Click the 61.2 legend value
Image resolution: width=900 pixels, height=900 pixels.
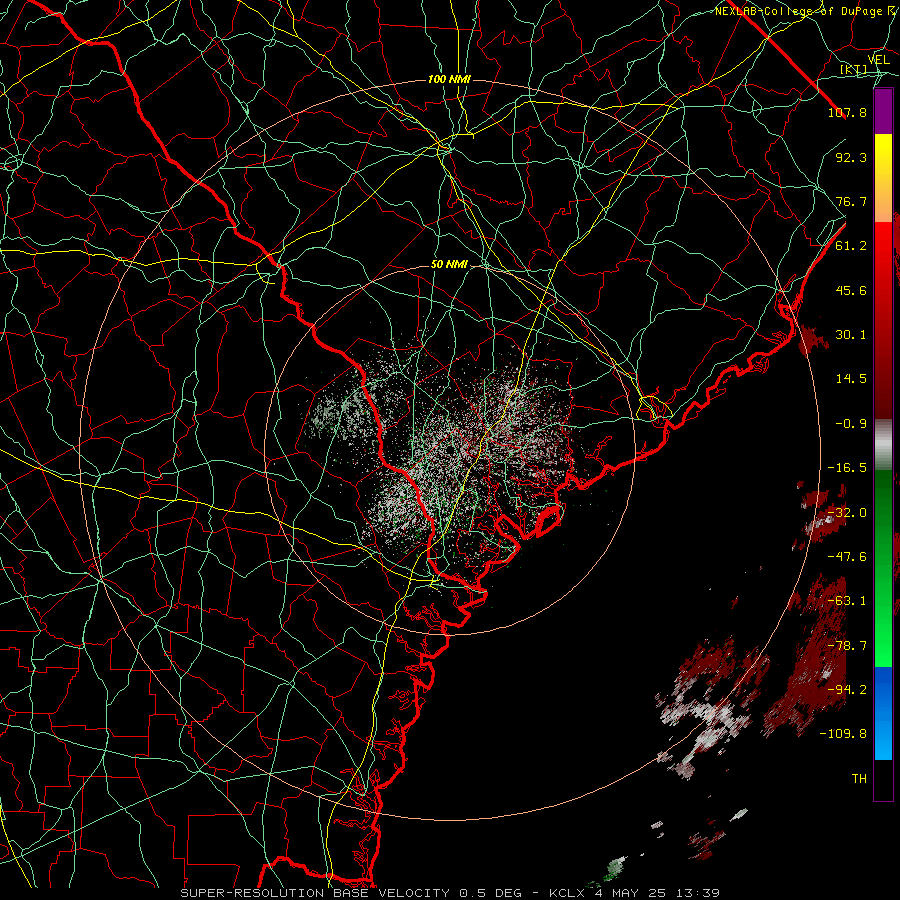(x=851, y=246)
